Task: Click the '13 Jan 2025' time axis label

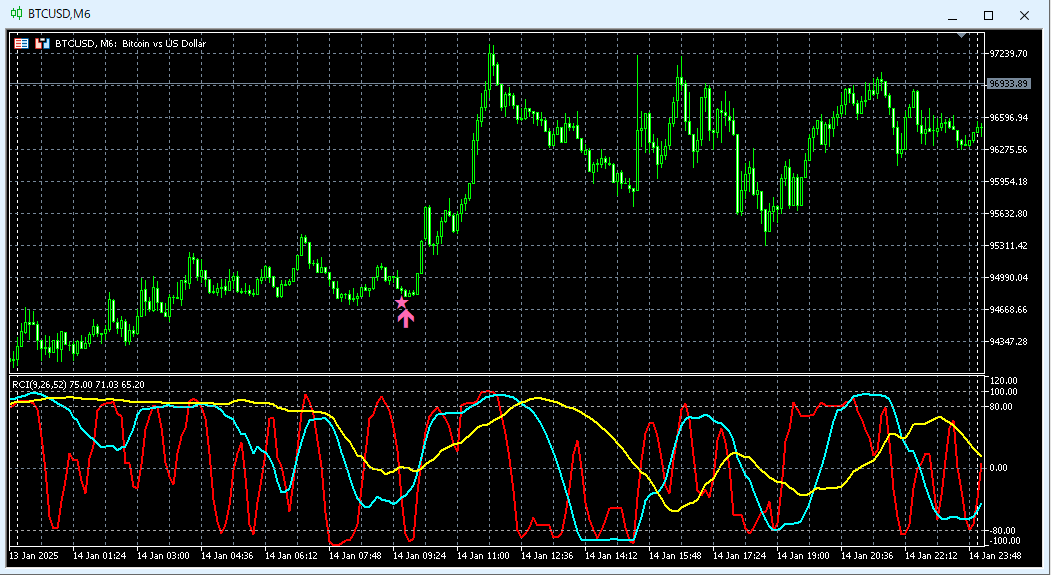Action: tap(34, 556)
